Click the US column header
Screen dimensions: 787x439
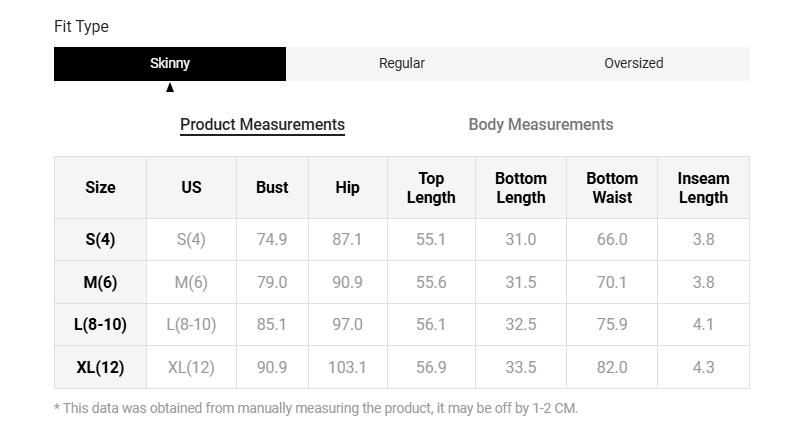191,187
